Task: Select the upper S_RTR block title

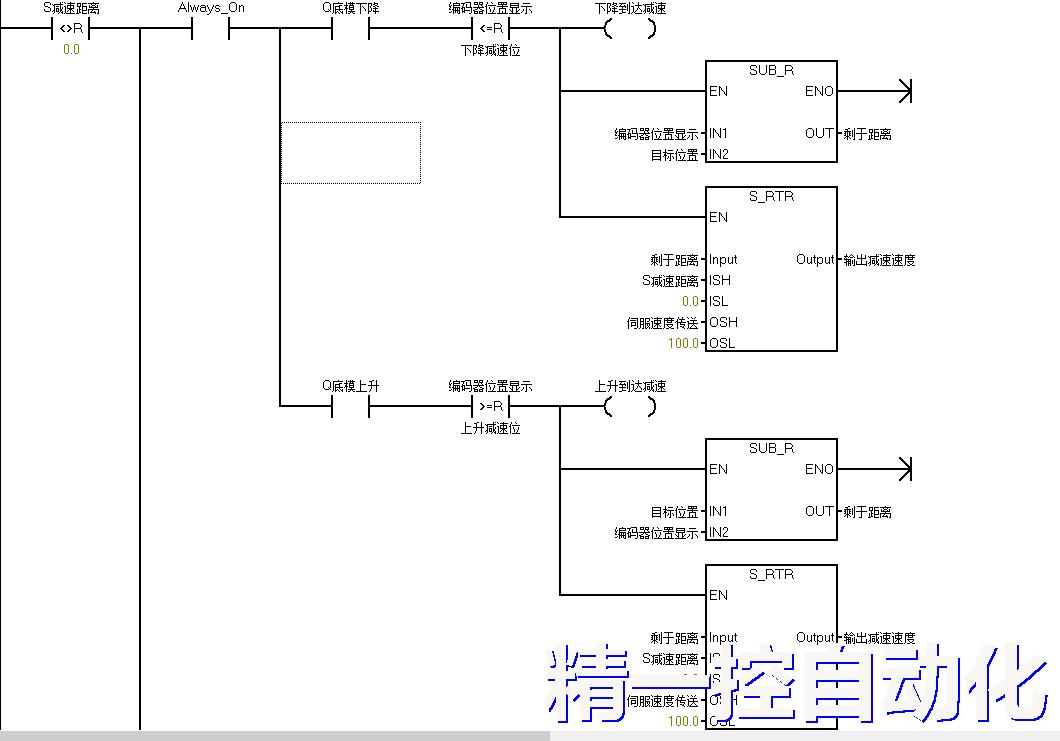Action: (x=771, y=196)
